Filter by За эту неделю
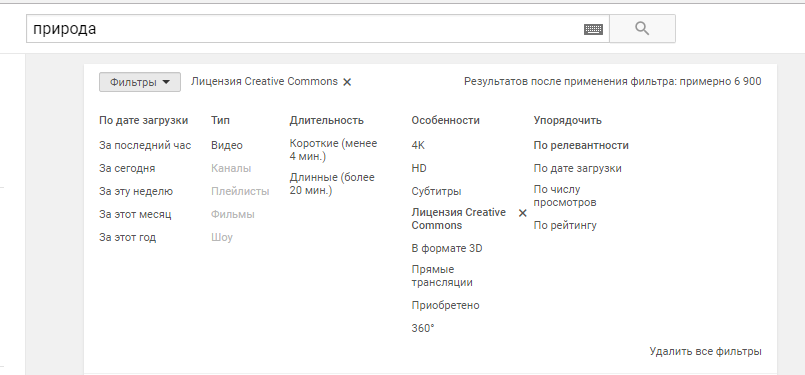Viewport: 805px width, 375px height. [x=136, y=192]
